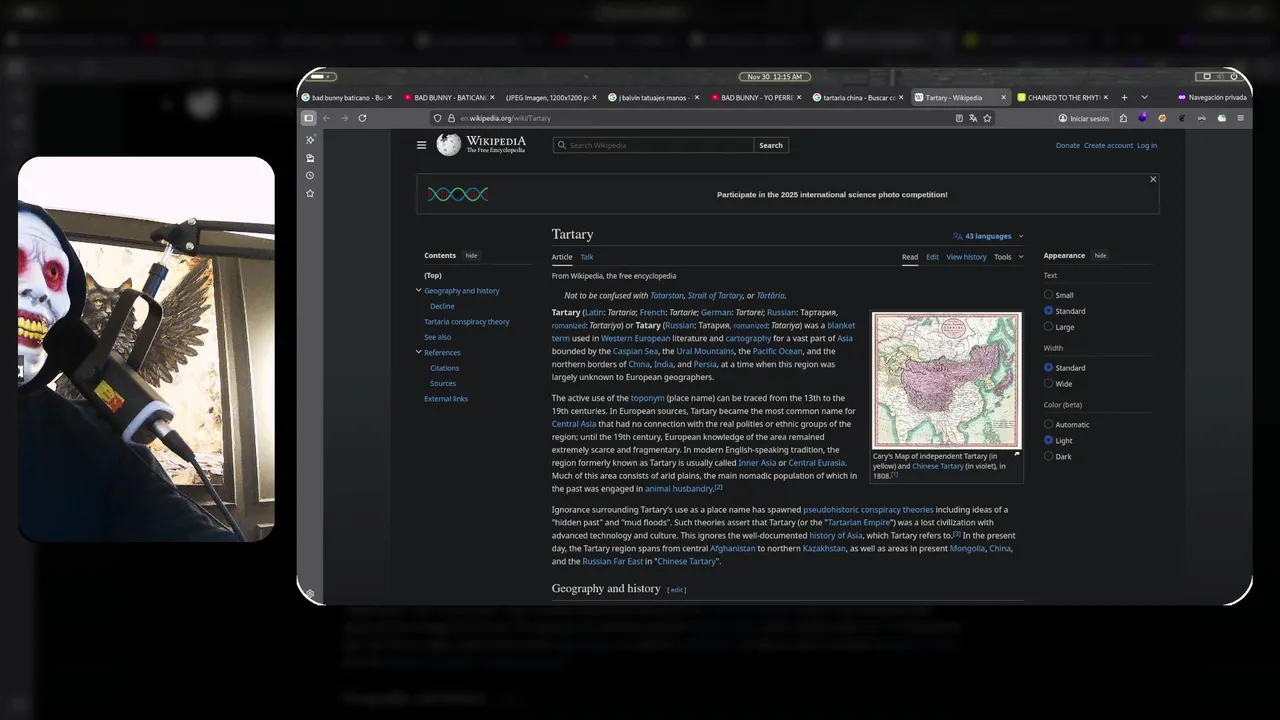
Task: Select Automatic color mode
Action: (x=1048, y=425)
